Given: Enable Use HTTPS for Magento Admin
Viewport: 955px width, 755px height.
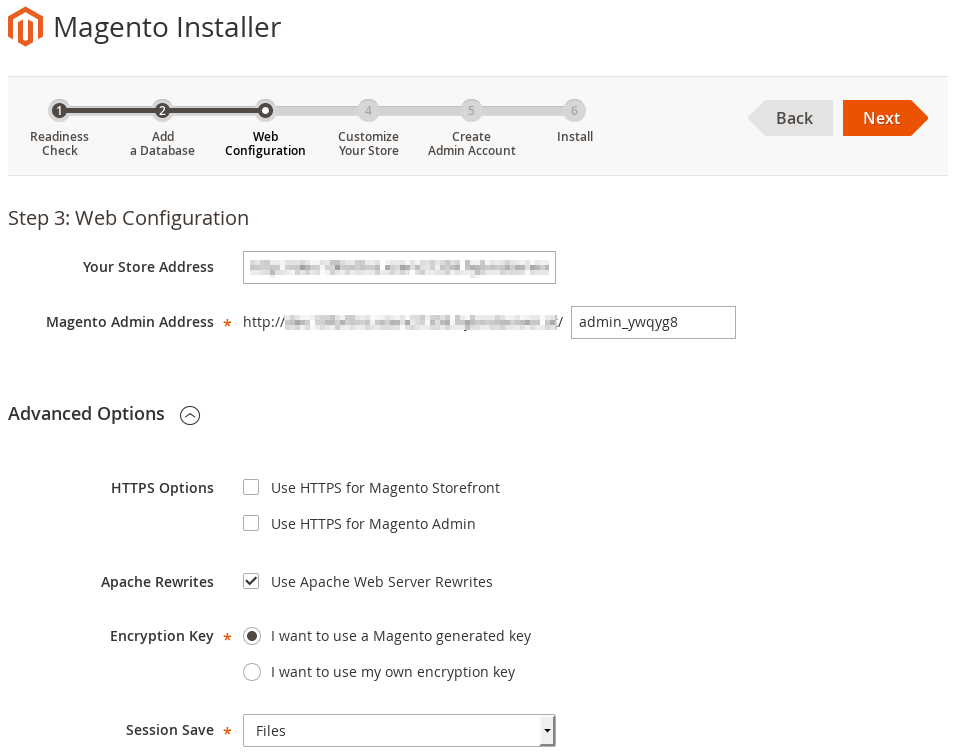Looking at the screenshot, I should 251,523.
